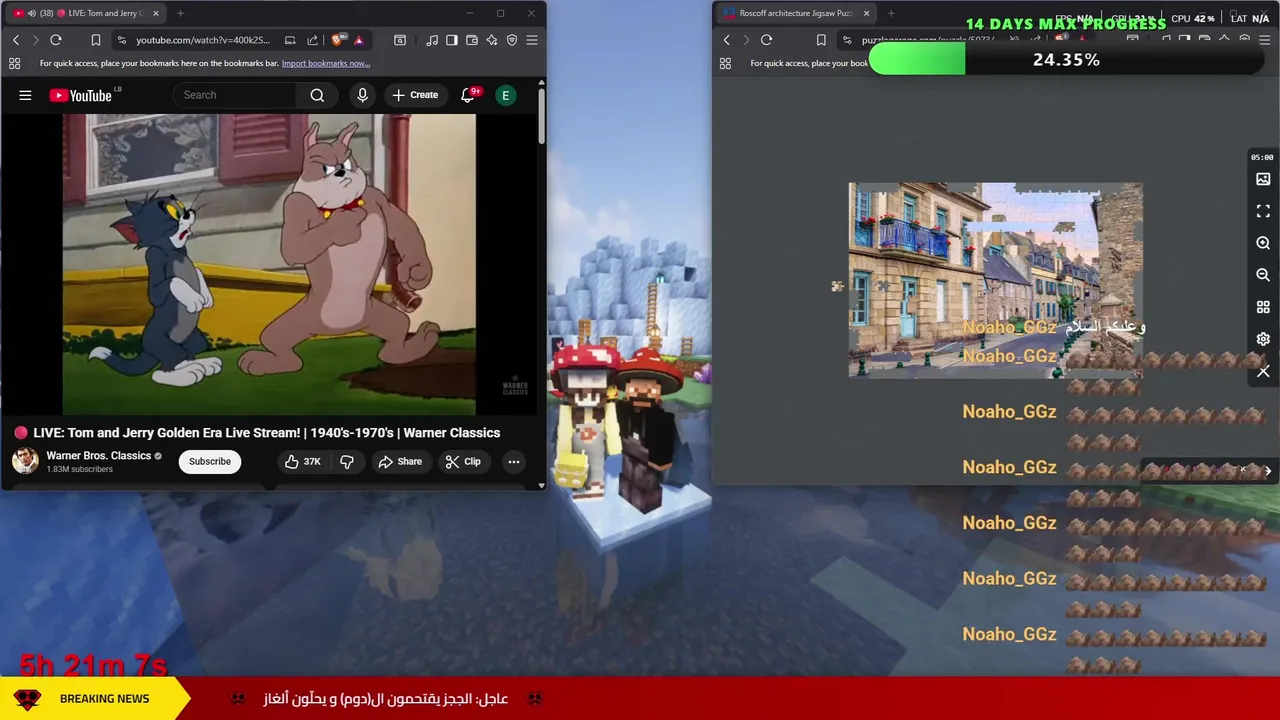Open Brave Shields lion icon in YouTube window
This screenshot has width=1280, height=720.
338,40
